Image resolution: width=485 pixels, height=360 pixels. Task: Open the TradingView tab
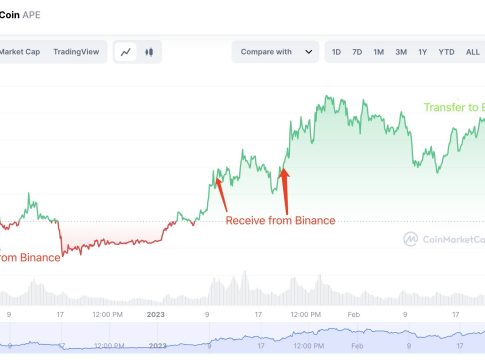tap(76, 52)
